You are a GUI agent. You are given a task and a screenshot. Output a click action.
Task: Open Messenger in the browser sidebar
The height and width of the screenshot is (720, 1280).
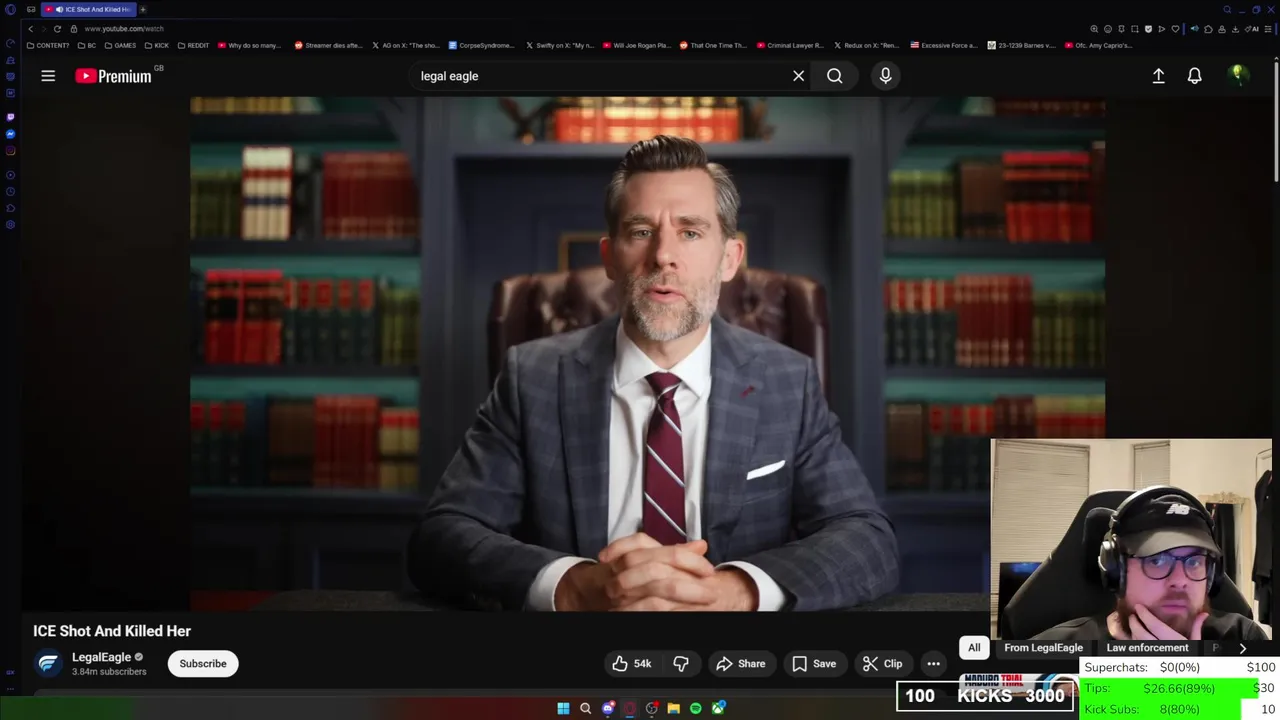coord(10,134)
